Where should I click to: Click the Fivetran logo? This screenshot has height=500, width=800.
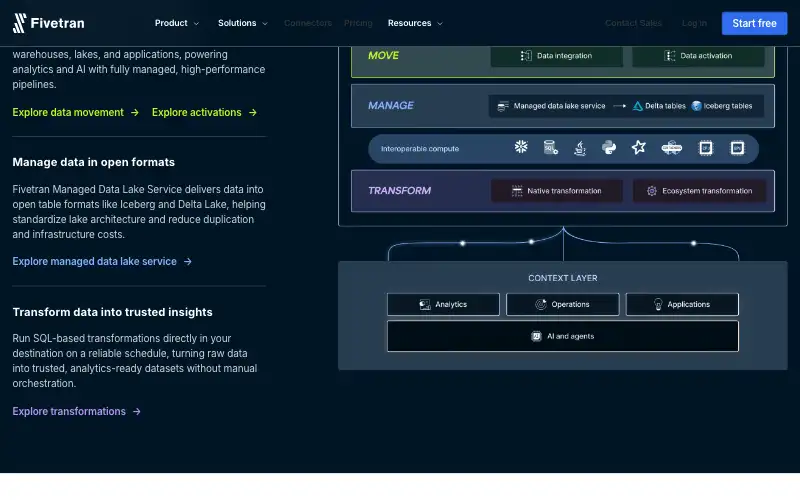tap(48, 23)
